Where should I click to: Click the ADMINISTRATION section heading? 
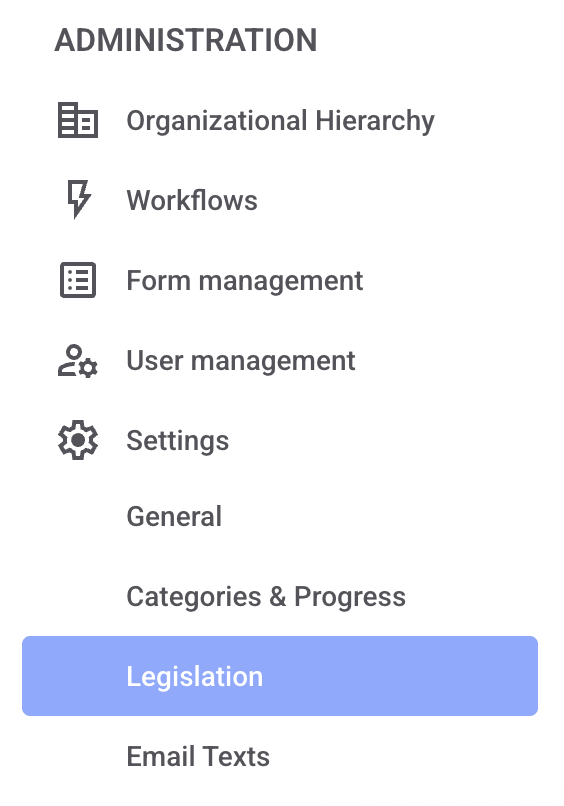pos(186,40)
